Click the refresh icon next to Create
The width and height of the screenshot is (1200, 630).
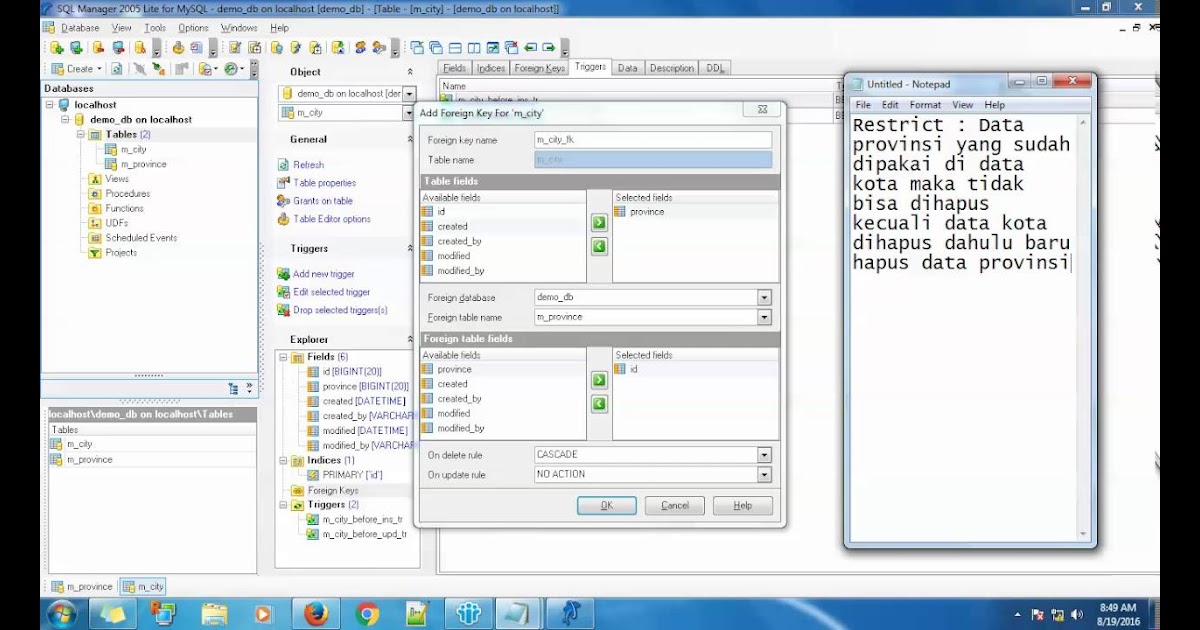pyautogui.click(x=117, y=69)
